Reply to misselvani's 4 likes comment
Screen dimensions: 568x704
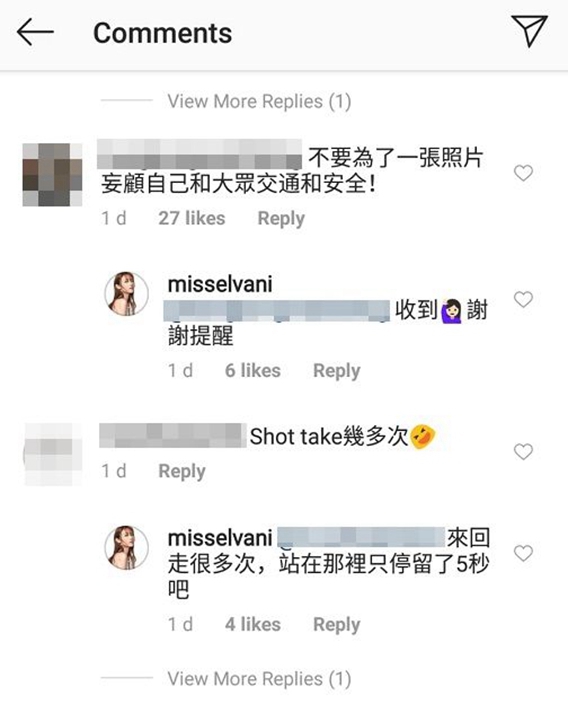[x=337, y=625]
